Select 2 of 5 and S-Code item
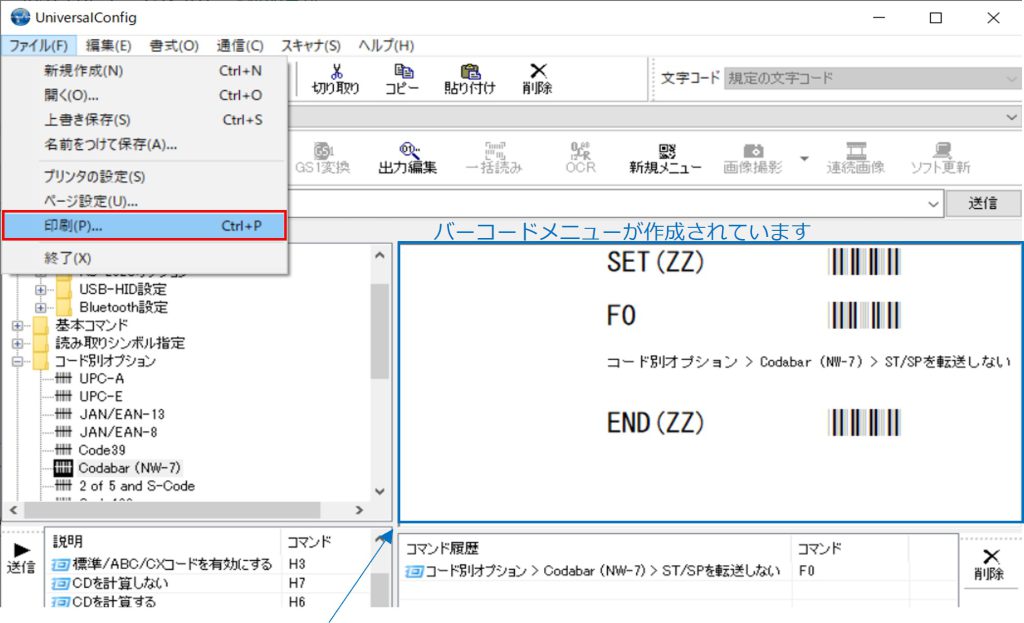 [136, 486]
